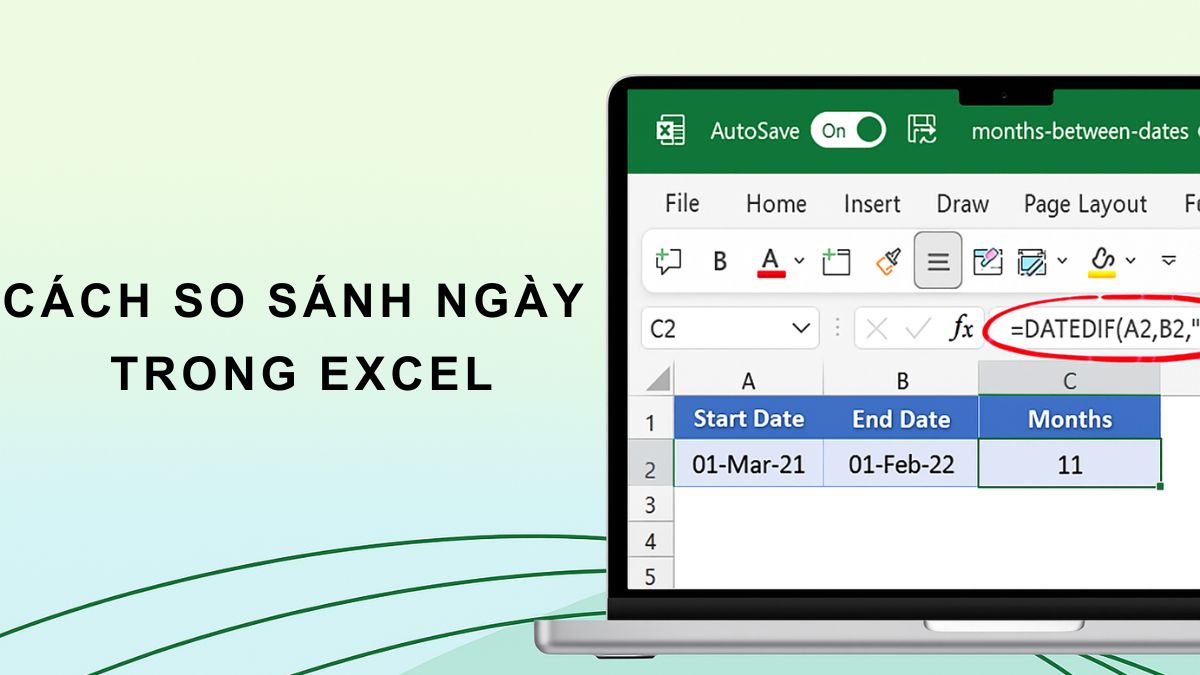Click the Select All corner triangle
This screenshot has width=1200, height=675.
coord(656,379)
